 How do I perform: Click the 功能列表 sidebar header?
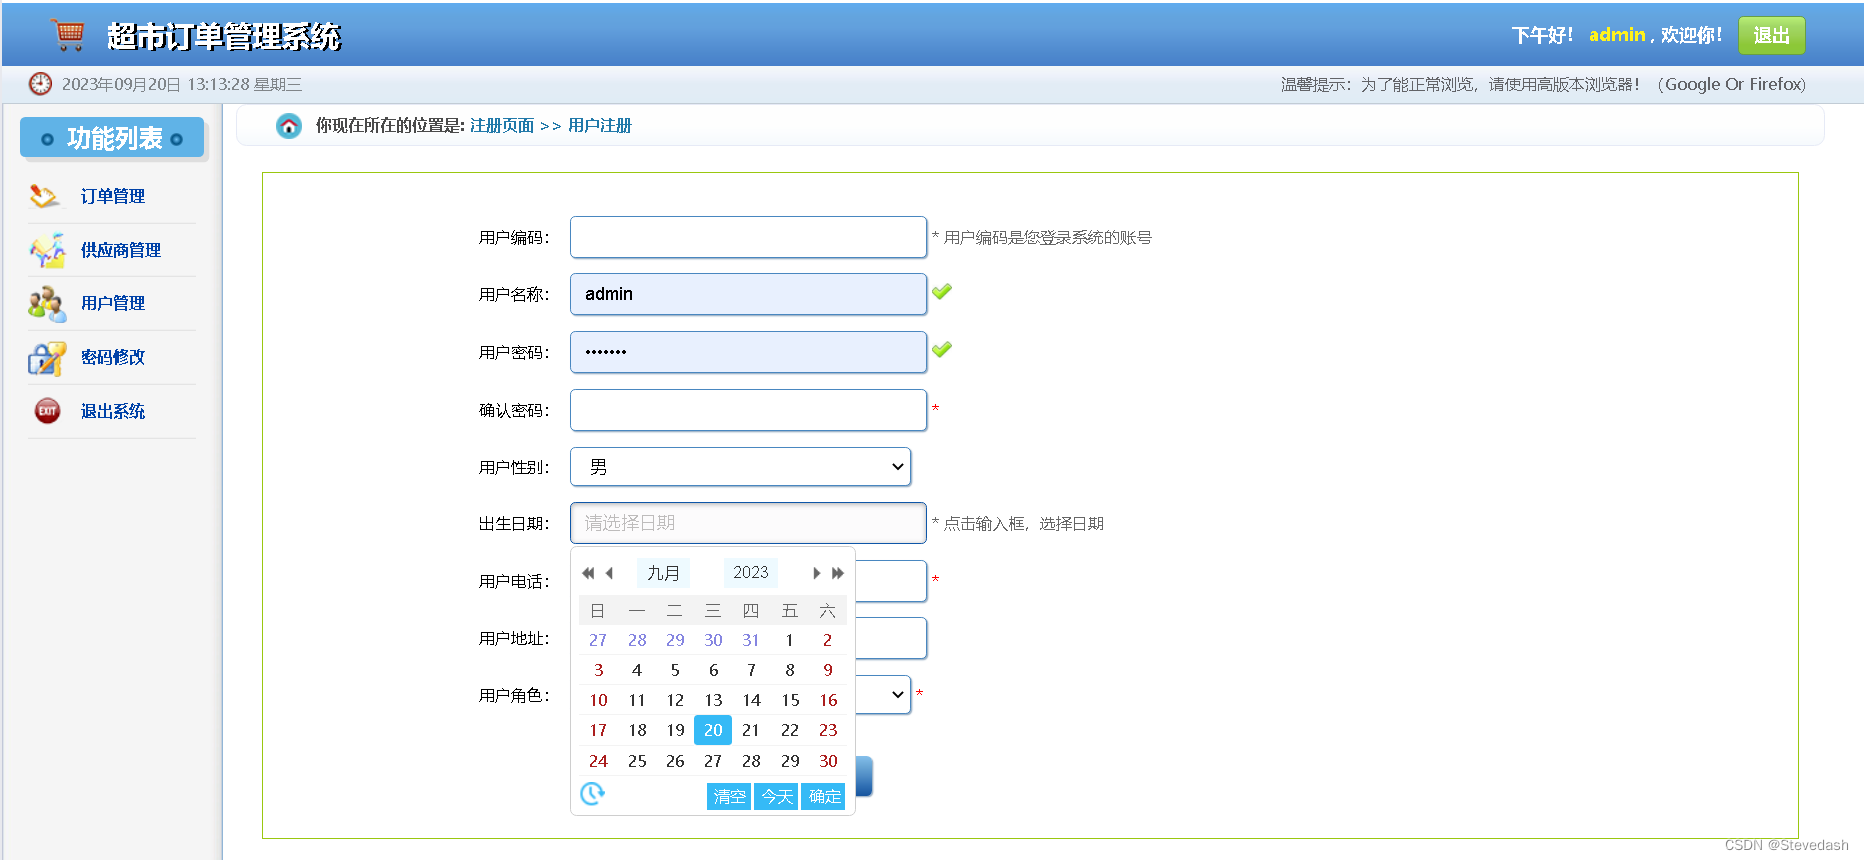[x=112, y=138]
